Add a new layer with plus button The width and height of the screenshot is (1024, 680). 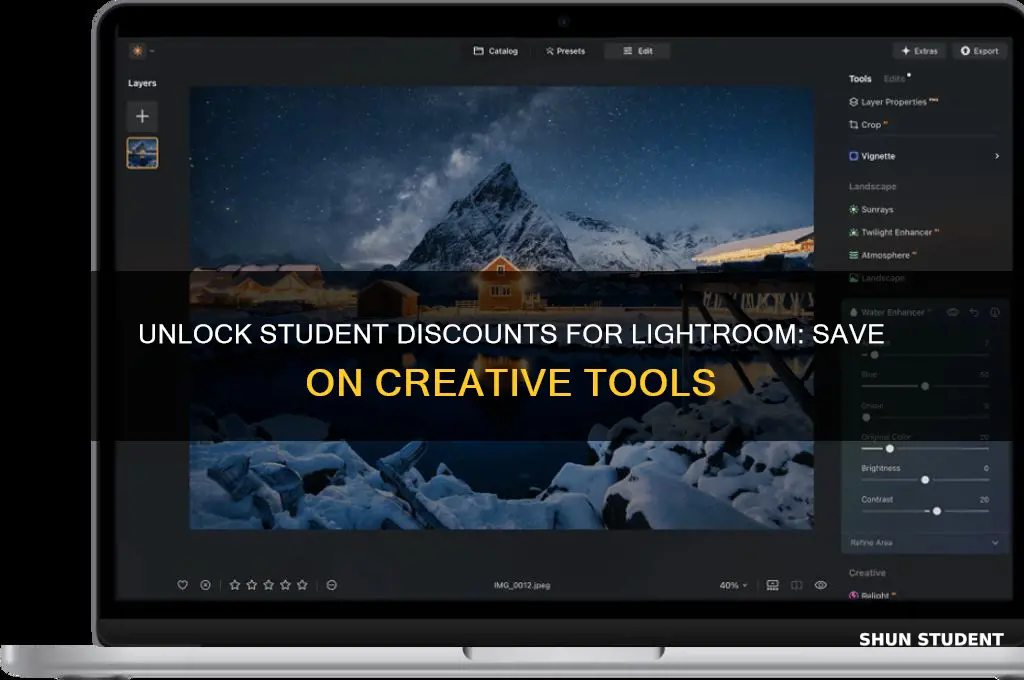[142, 116]
